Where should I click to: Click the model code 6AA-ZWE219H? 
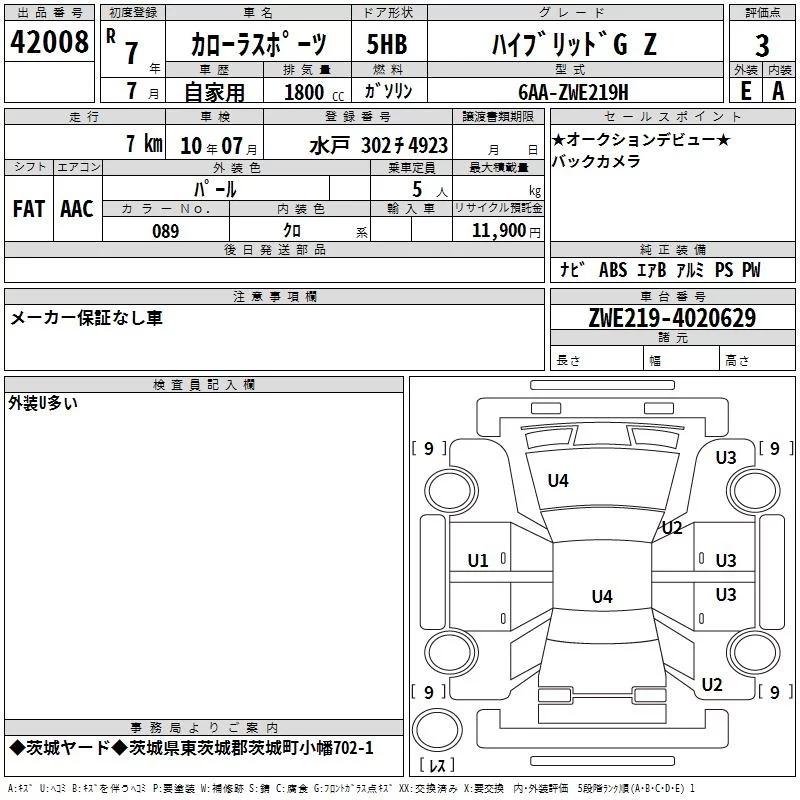click(573, 92)
